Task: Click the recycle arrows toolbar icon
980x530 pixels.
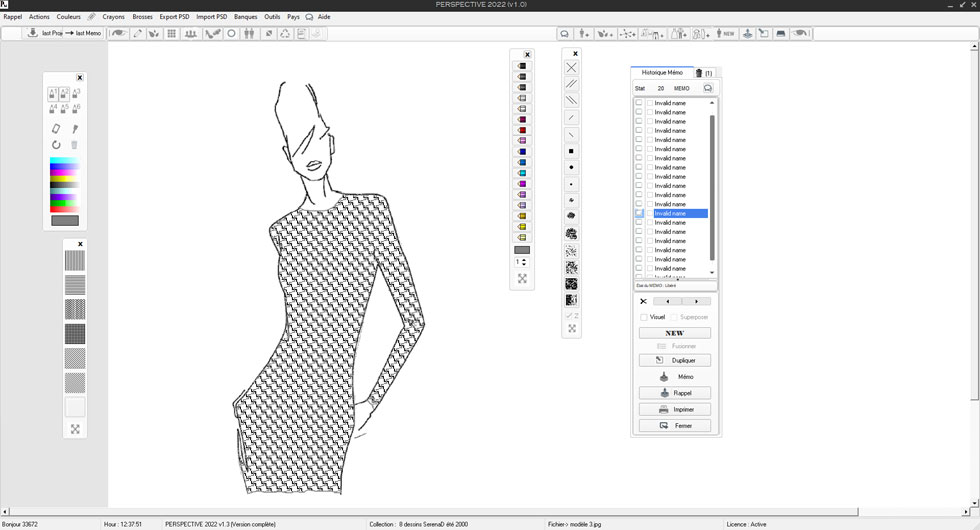Action: (x=285, y=33)
